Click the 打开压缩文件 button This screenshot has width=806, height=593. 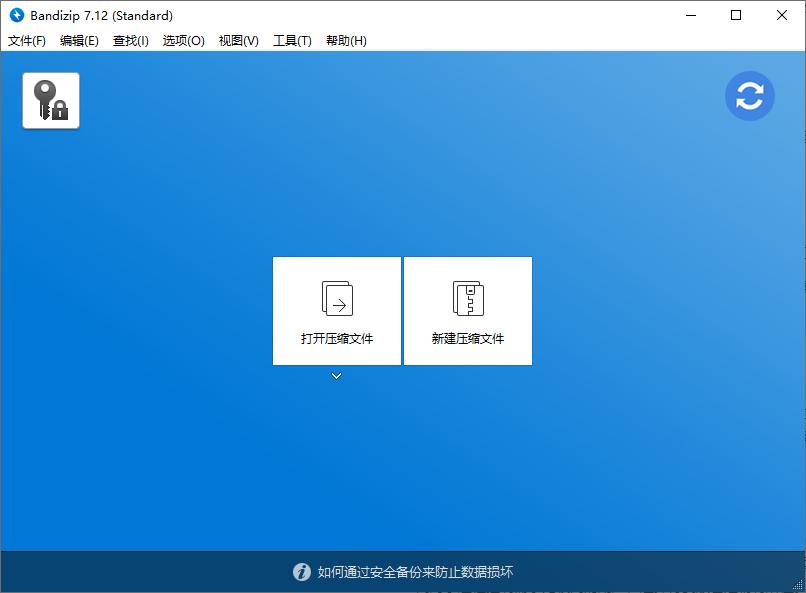pyautogui.click(x=336, y=311)
